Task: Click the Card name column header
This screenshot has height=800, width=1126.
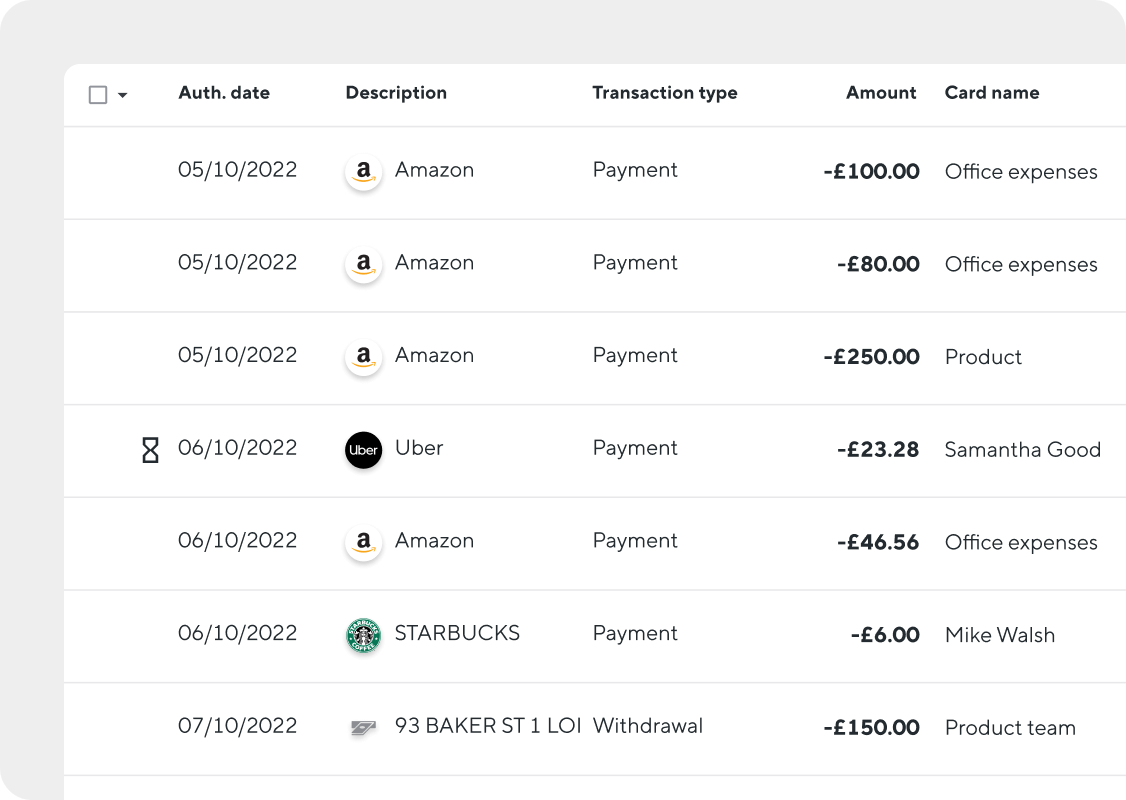Action: coord(991,93)
